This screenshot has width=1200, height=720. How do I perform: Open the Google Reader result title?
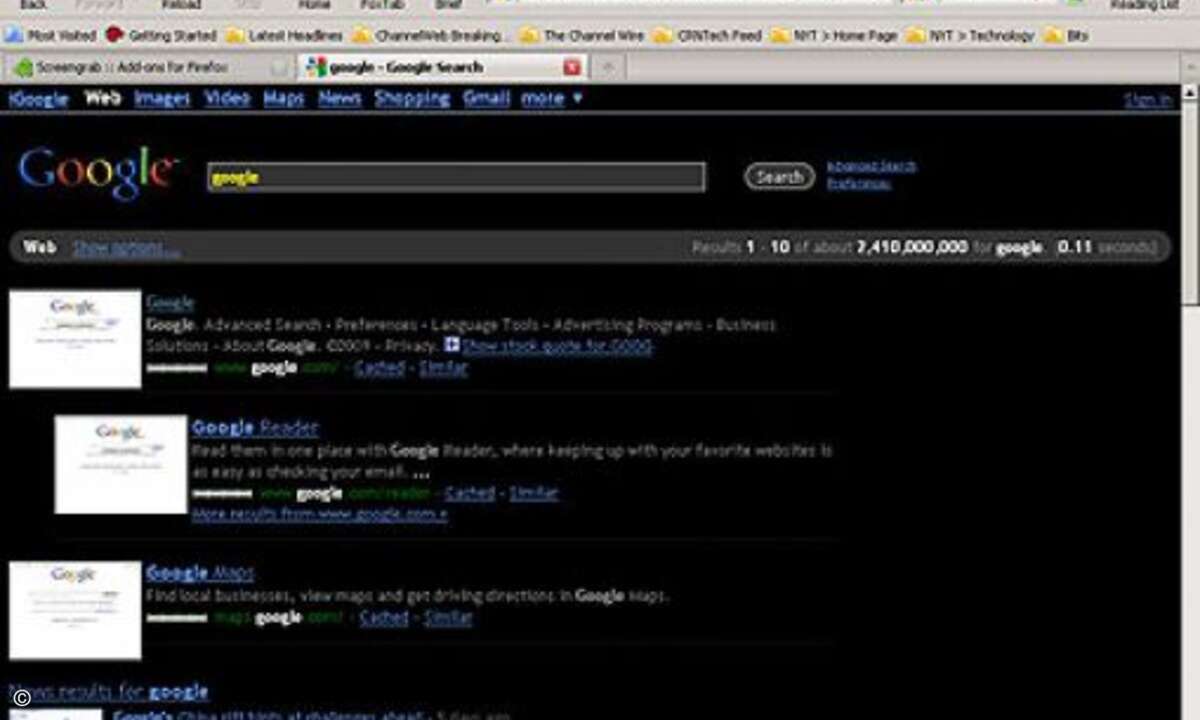pyautogui.click(x=255, y=428)
